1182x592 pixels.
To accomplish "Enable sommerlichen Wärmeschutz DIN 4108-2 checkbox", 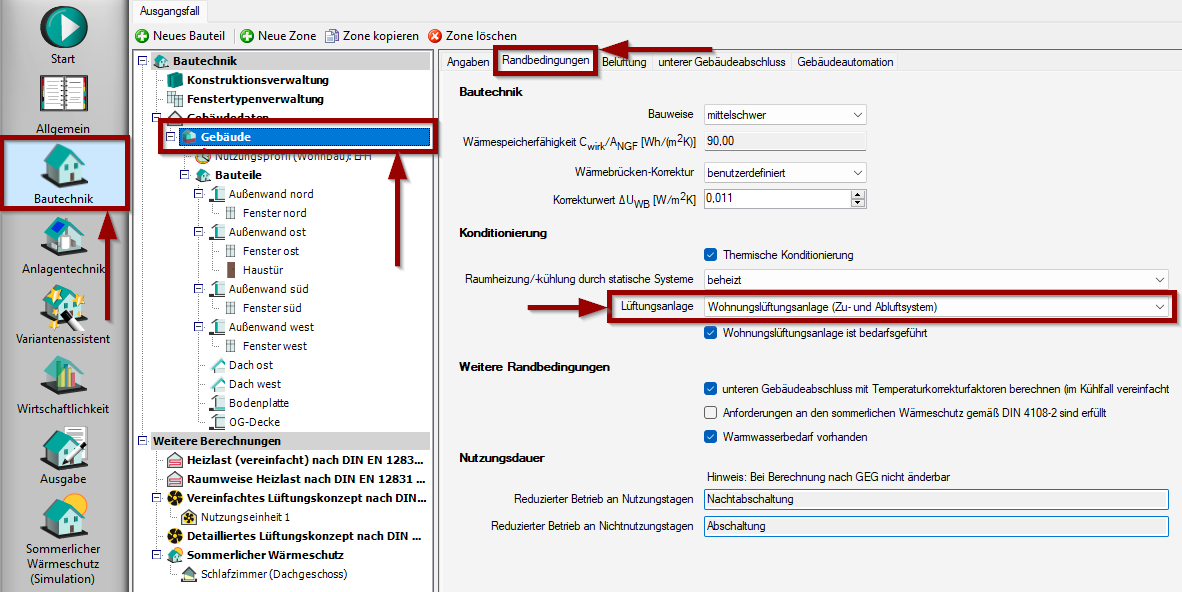I will coord(711,412).
